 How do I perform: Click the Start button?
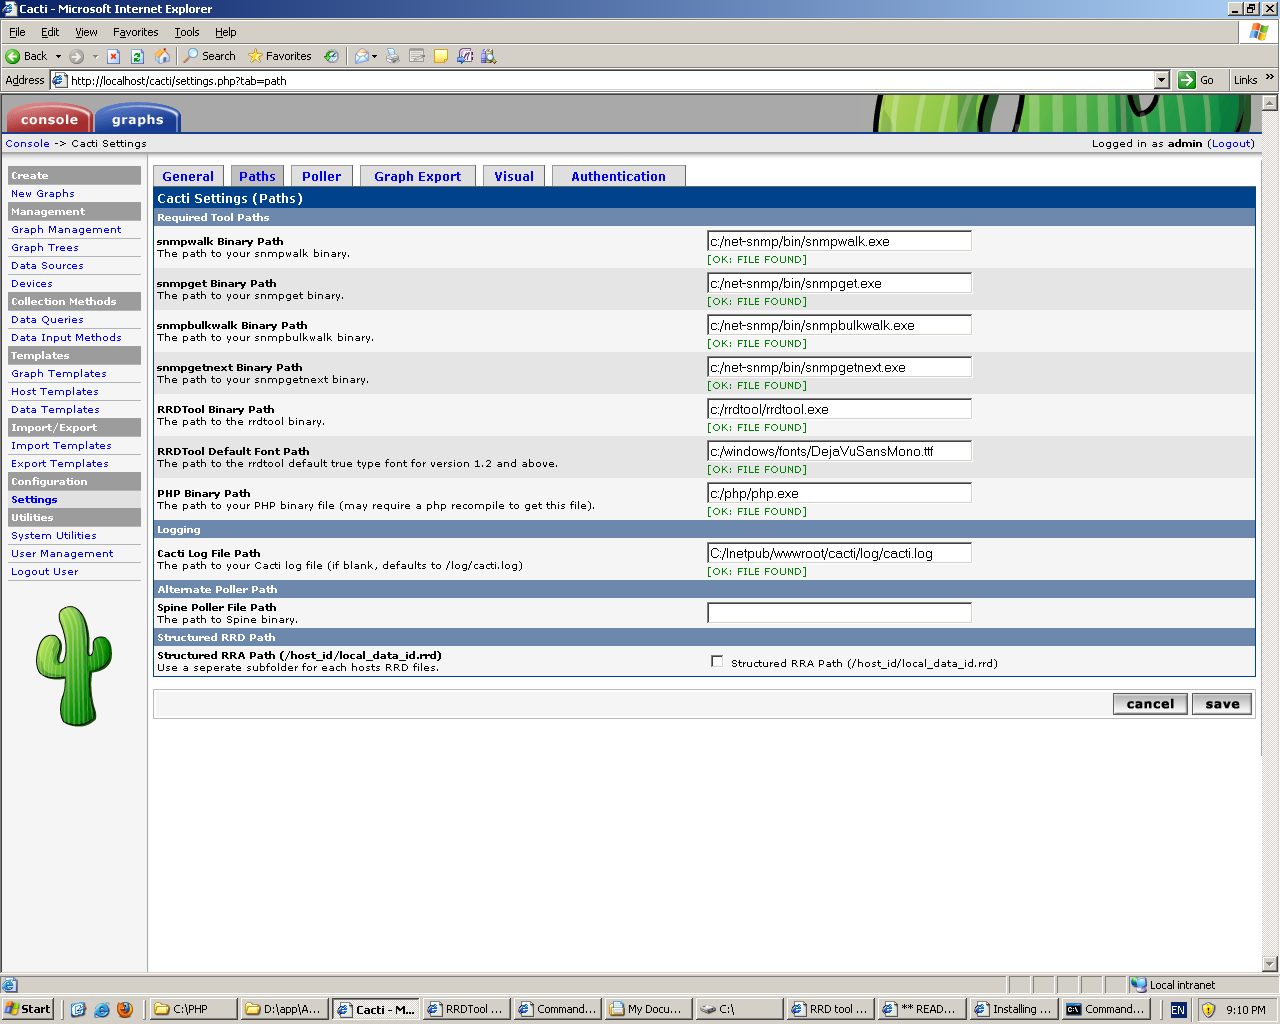28,1009
